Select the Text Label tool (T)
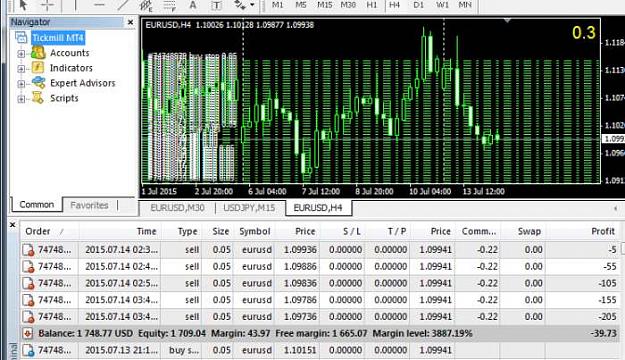This screenshot has width=625, height=360. point(216,5)
